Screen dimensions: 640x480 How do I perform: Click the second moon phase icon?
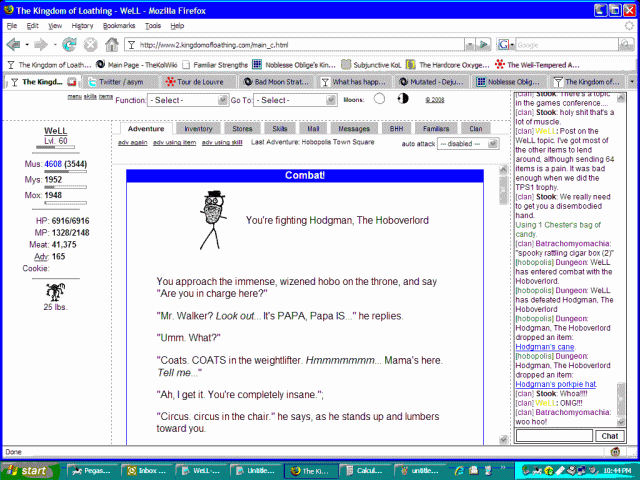coord(403,99)
